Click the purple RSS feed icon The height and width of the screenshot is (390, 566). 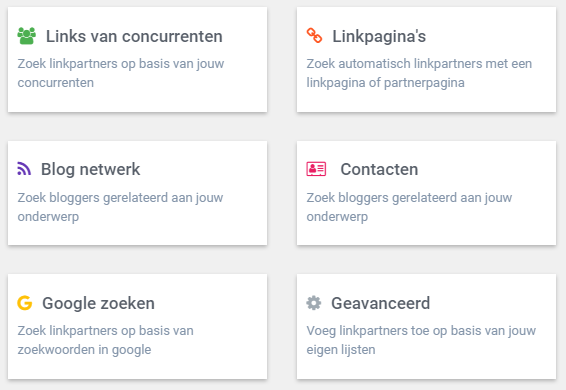pyautogui.click(x=24, y=169)
